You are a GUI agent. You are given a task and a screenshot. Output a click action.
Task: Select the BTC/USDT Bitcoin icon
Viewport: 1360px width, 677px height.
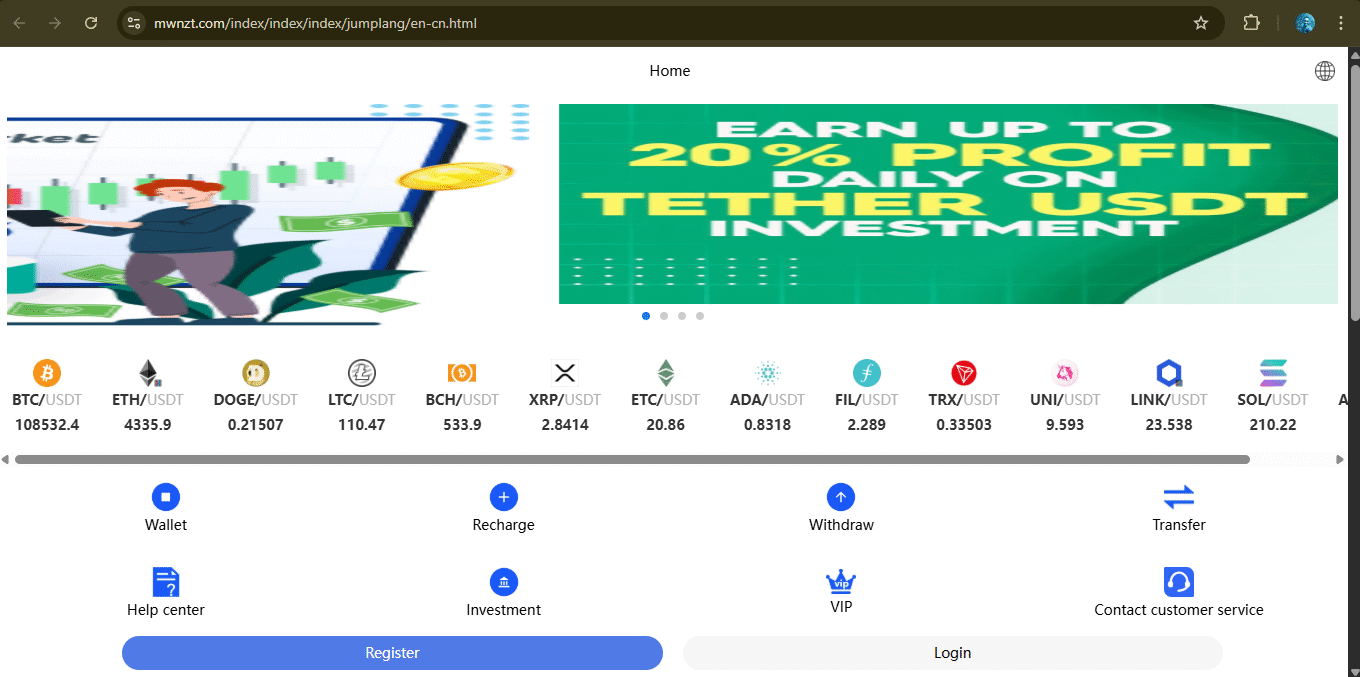[x=47, y=374]
